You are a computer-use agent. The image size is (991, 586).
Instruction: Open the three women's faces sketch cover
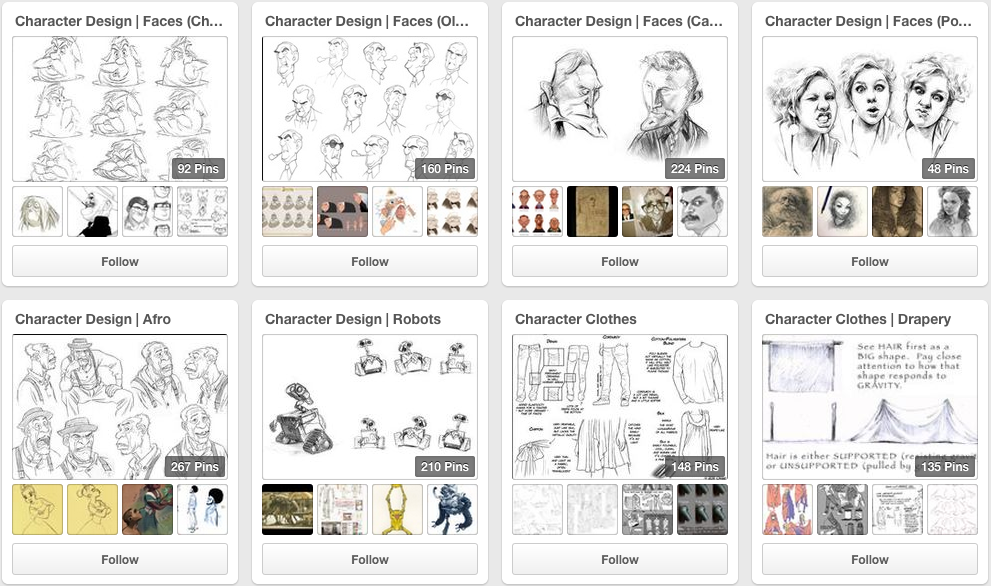pyautogui.click(x=870, y=109)
